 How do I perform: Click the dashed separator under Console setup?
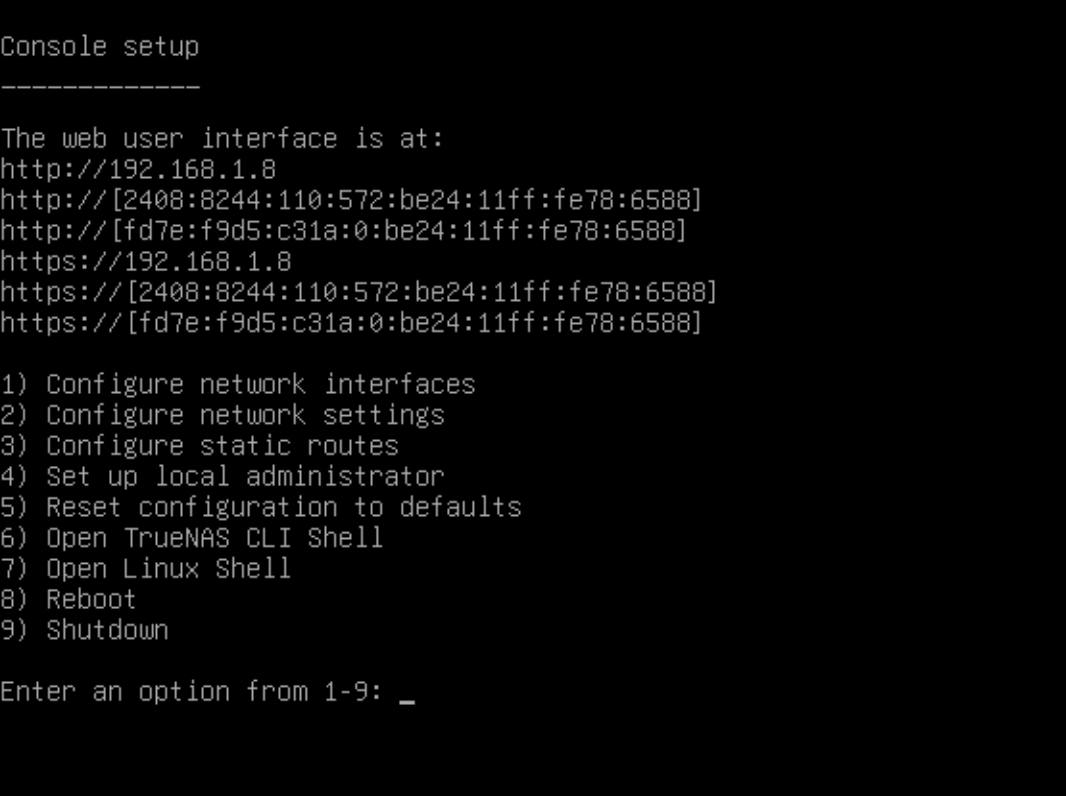100,87
